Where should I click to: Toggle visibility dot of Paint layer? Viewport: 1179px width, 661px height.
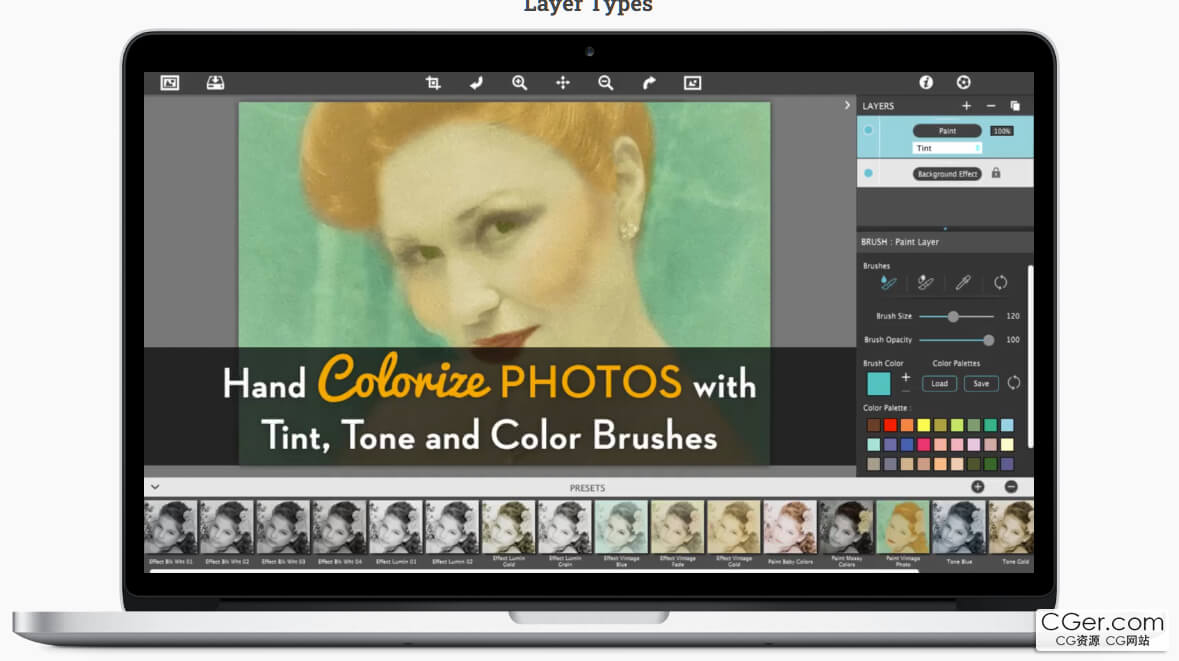click(x=868, y=130)
